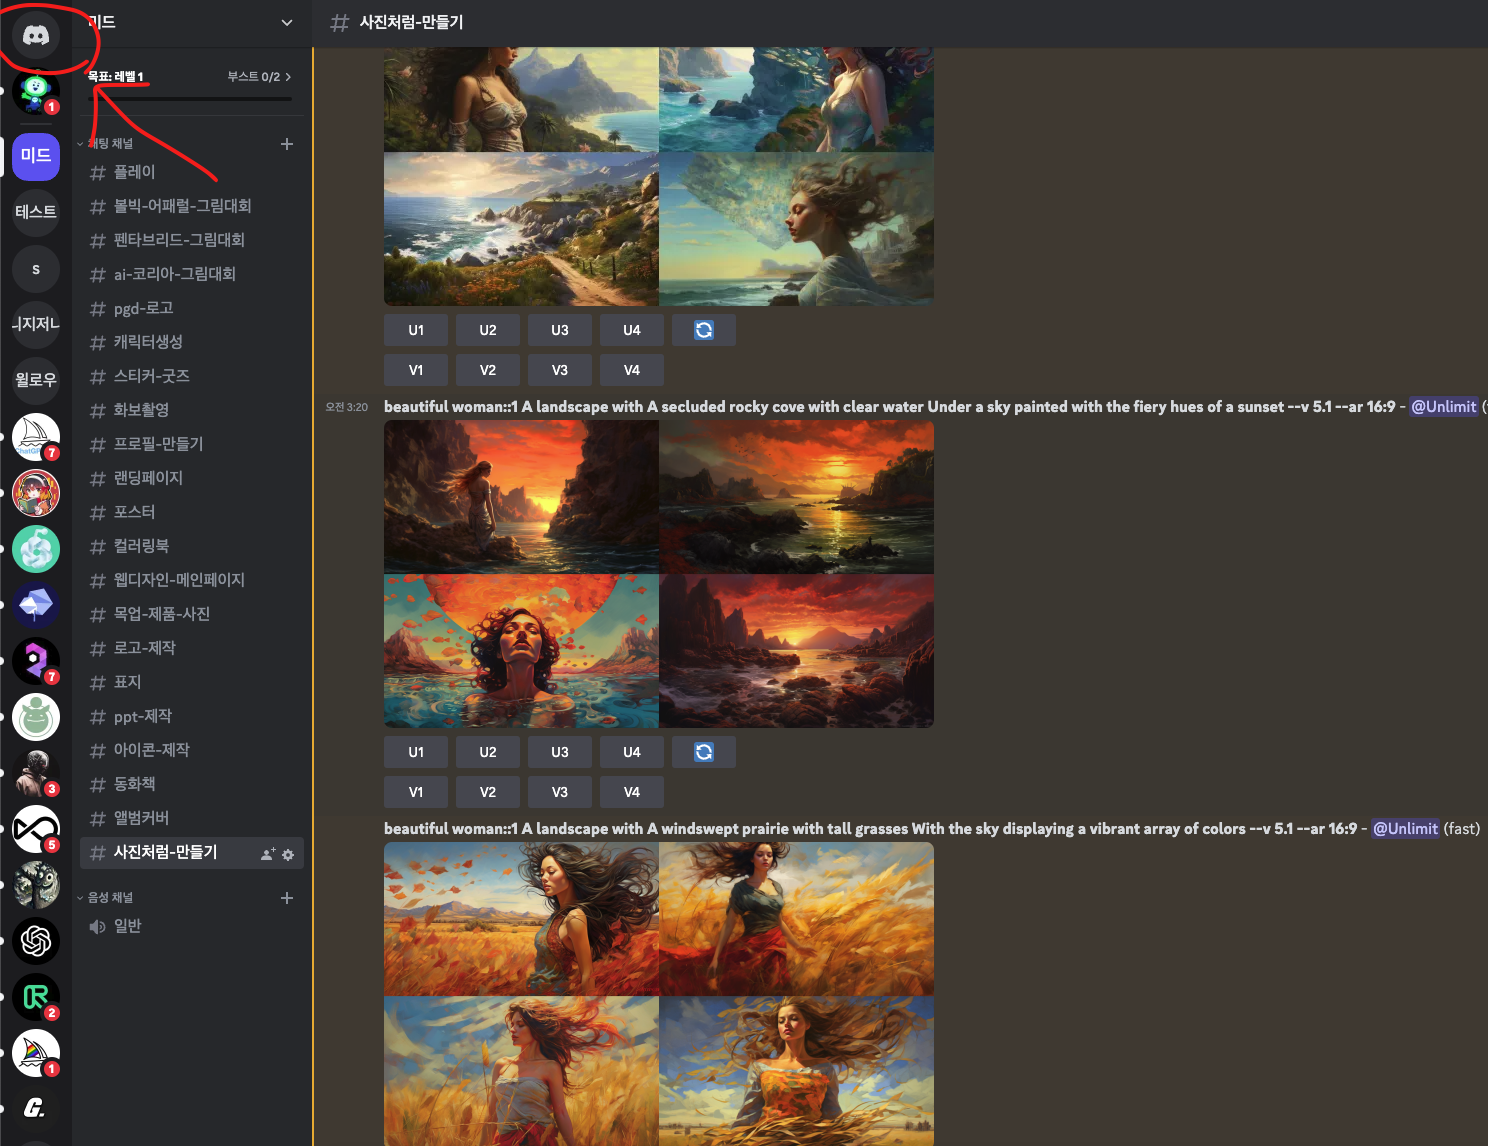The height and width of the screenshot is (1146, 1488).
Task: Open 스티커-굿즈 channel
Action: tap(192, 376)
